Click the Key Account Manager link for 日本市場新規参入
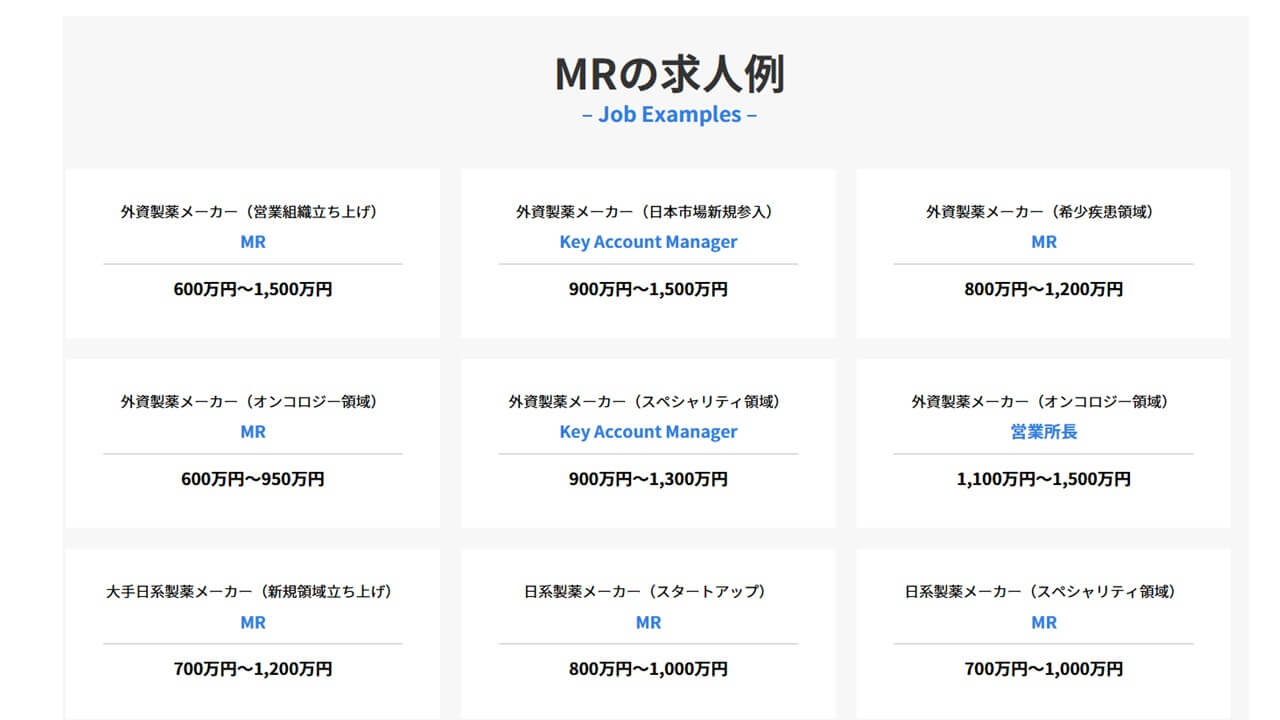 (647, 241)
